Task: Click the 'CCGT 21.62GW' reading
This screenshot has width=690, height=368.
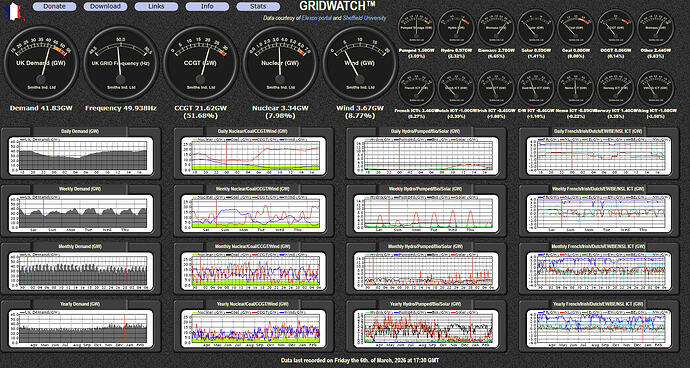Action: tap(200, 108)
